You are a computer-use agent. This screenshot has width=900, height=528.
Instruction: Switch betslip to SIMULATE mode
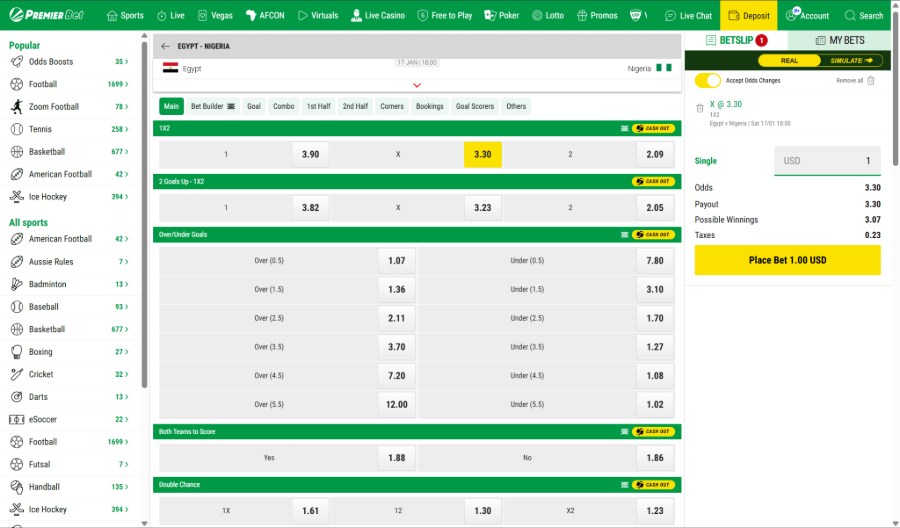tap(852, 60)
